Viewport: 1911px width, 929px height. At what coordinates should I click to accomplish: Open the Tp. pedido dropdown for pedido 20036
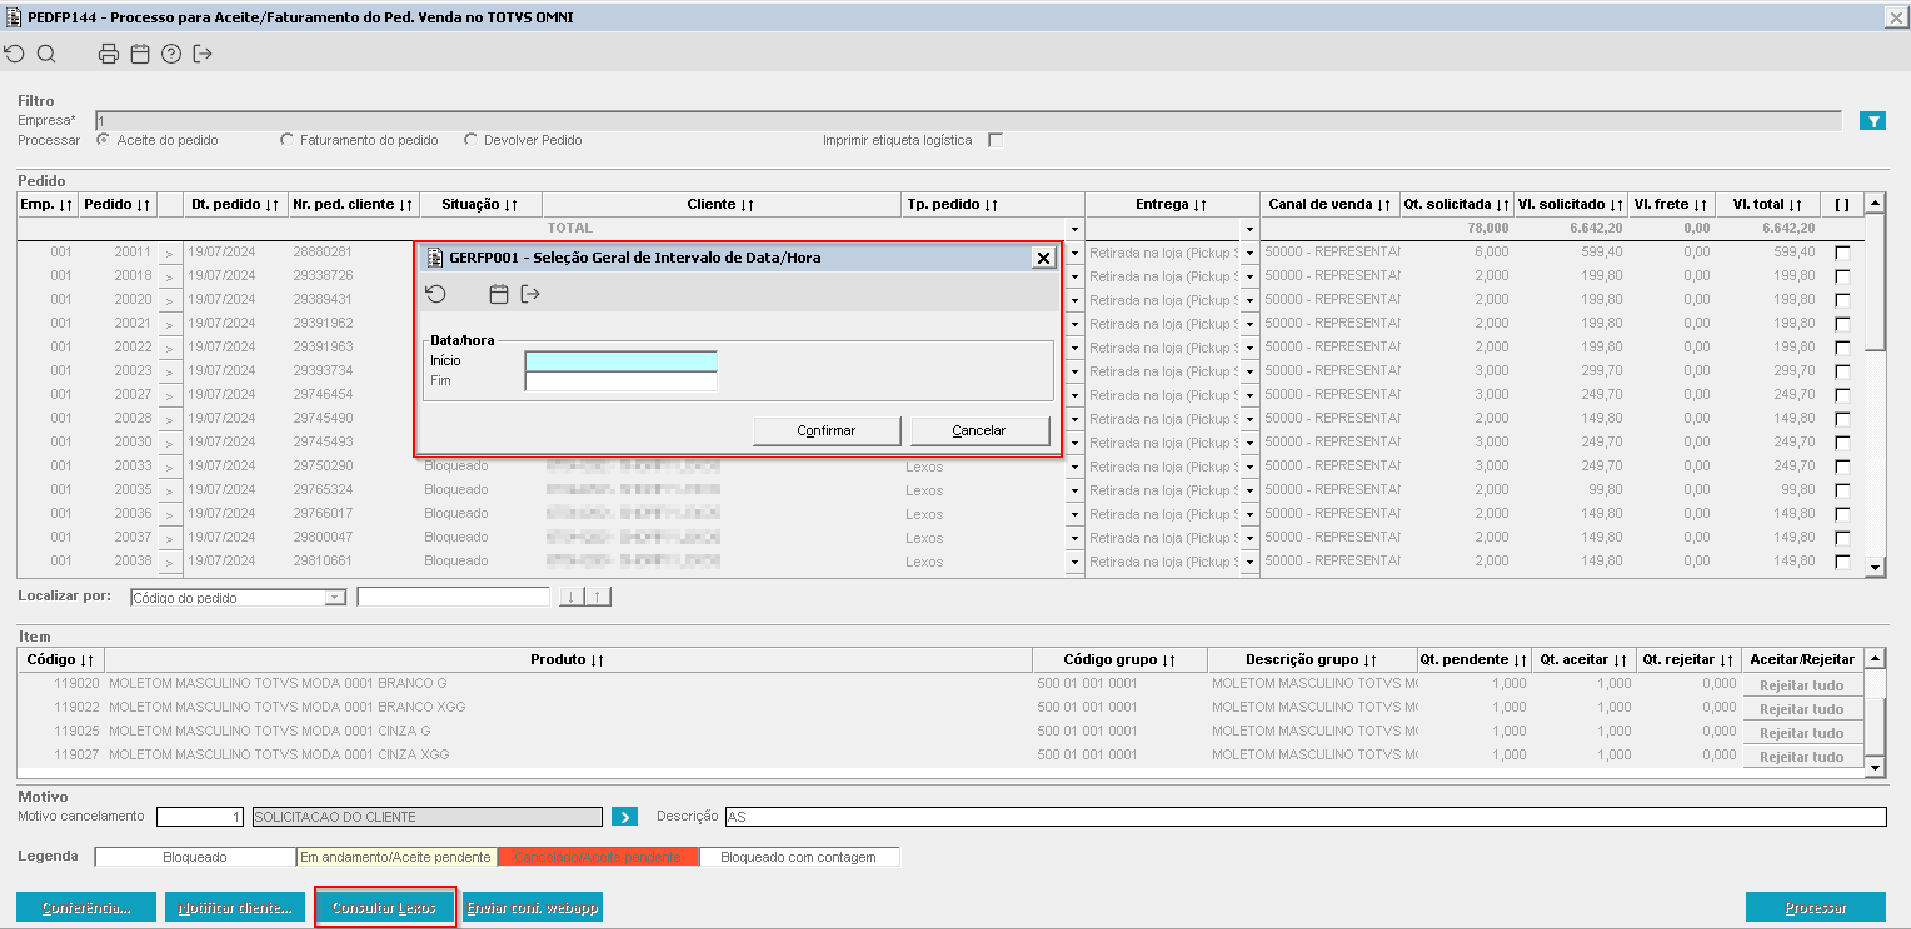pos(1075,515)
